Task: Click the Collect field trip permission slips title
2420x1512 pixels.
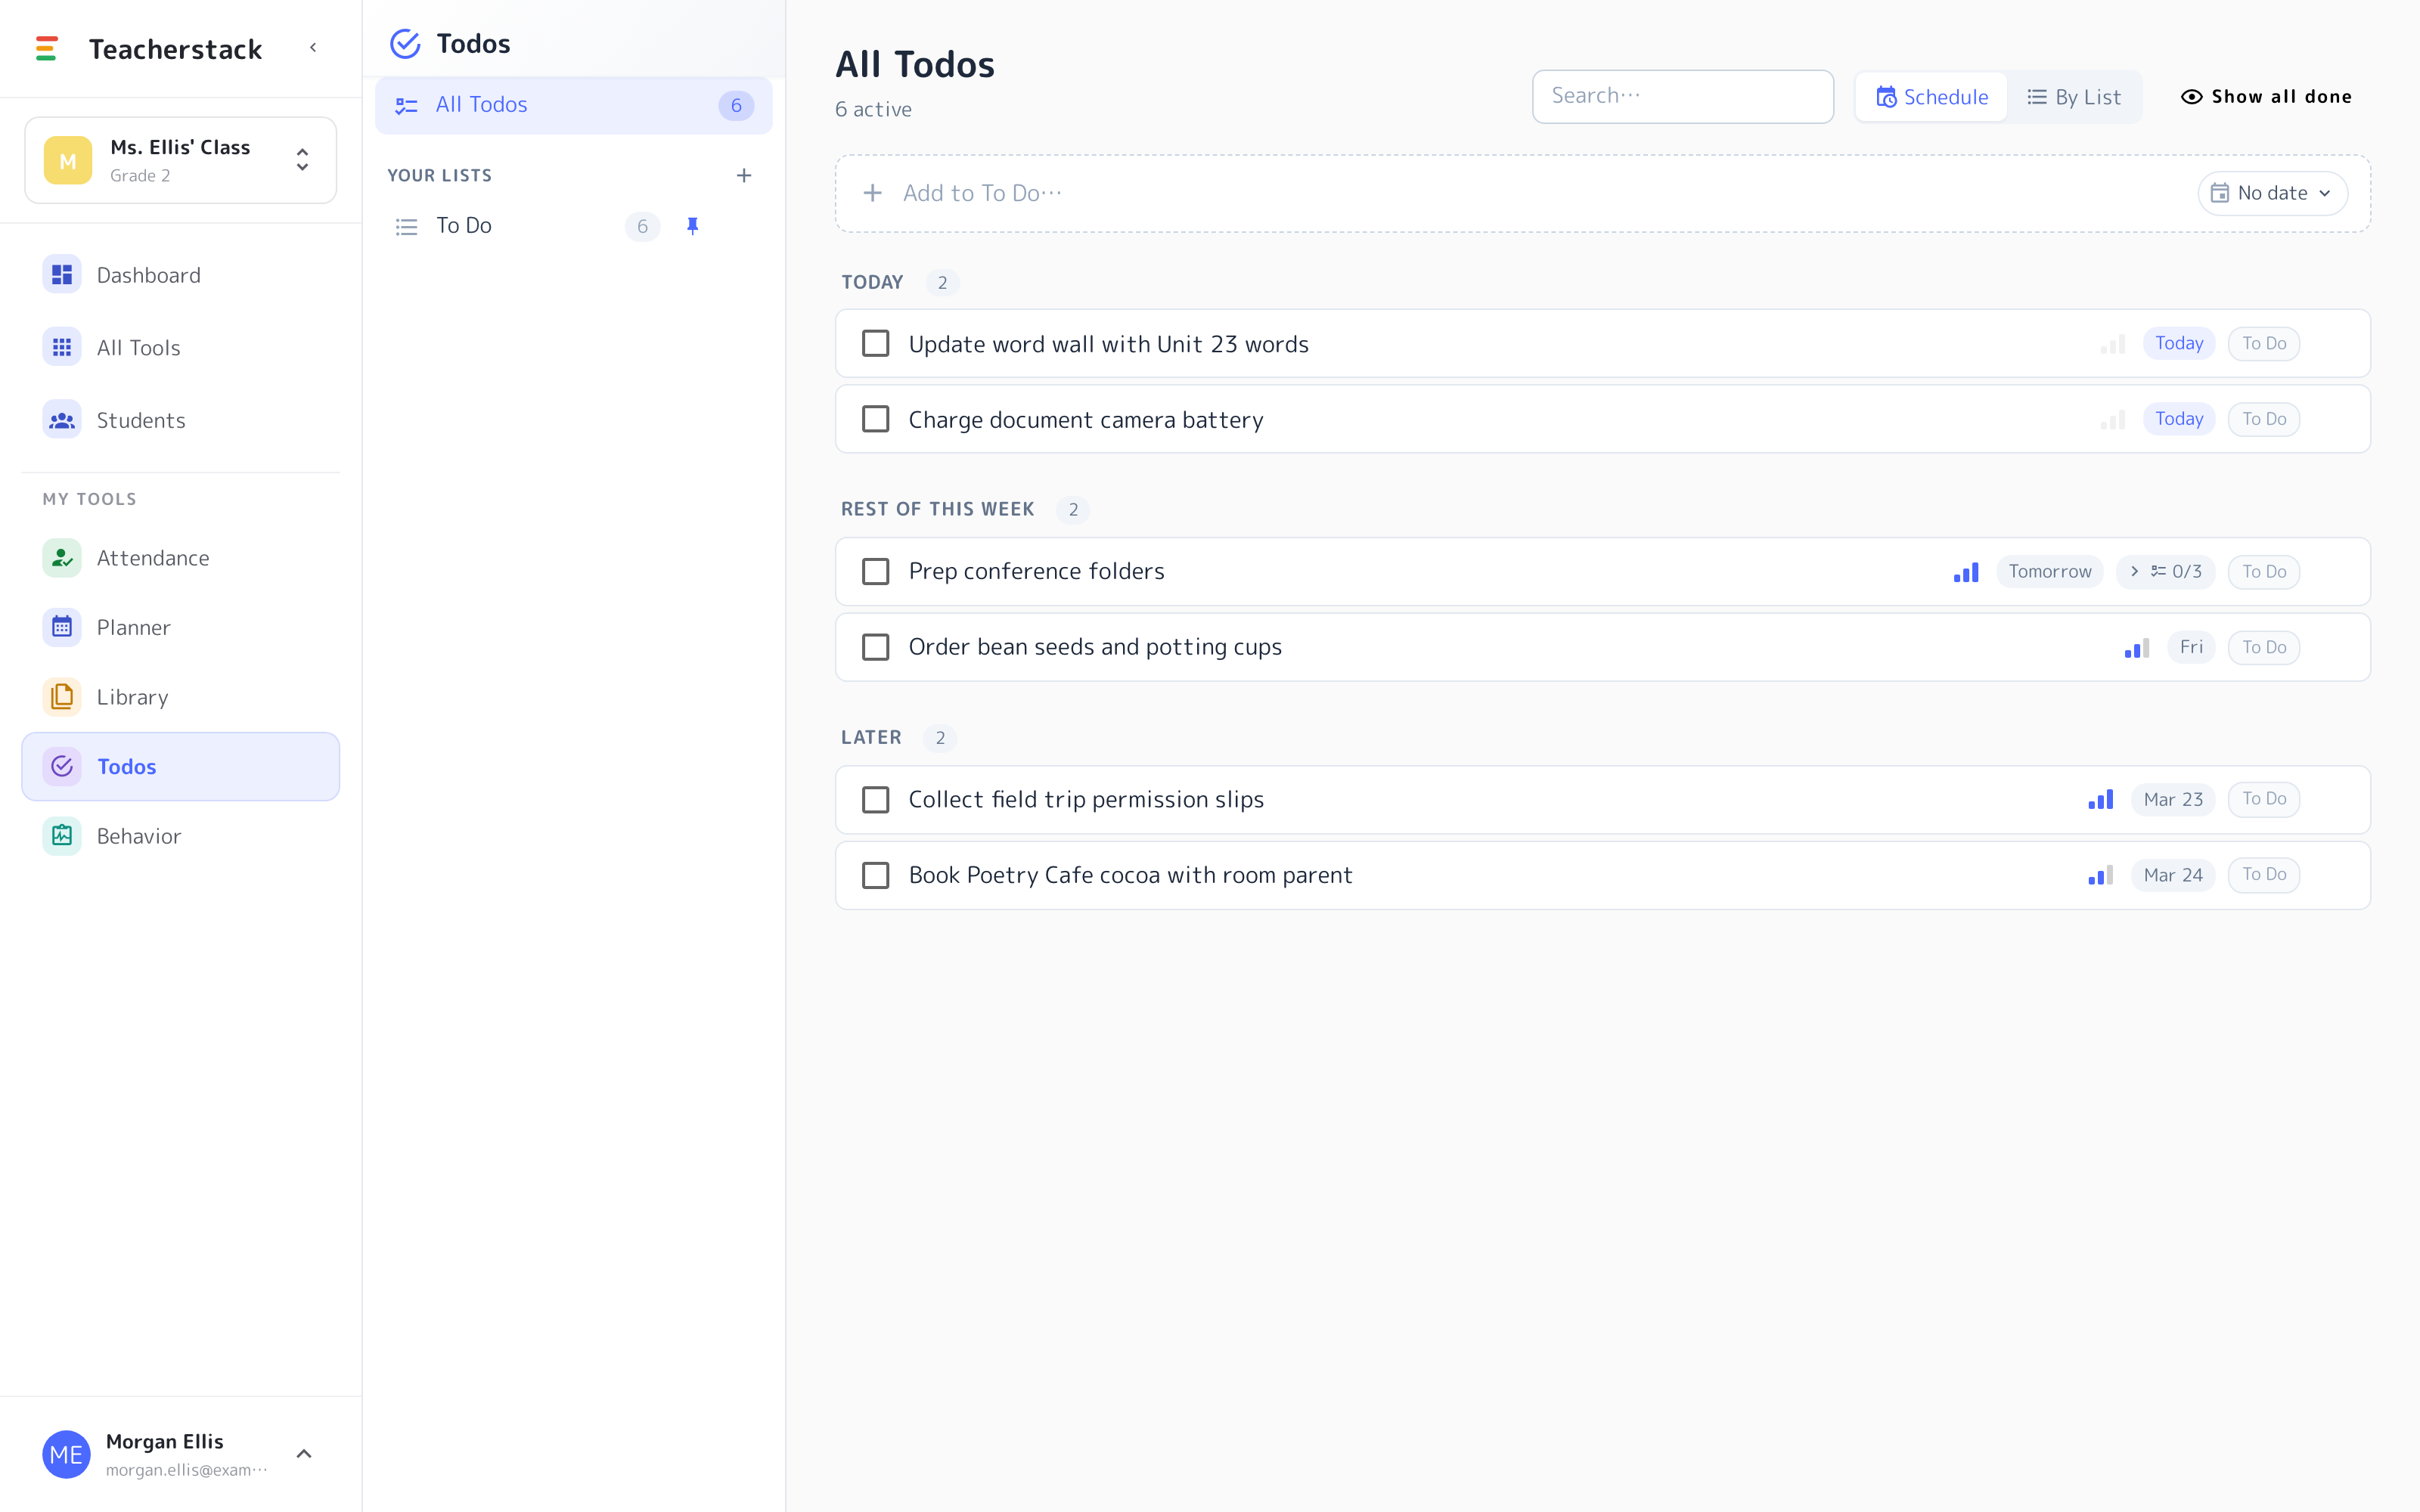Action: pyautogui.click(x=1086, y=799)
